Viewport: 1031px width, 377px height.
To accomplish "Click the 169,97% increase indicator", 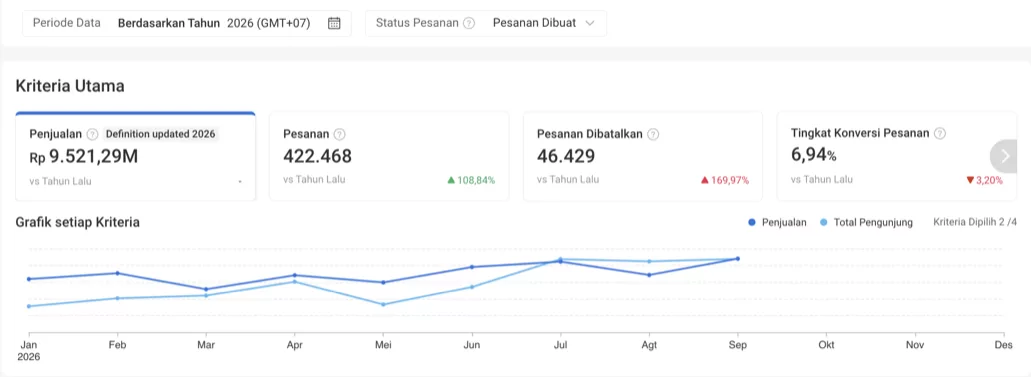I will (x=725, y=180).
